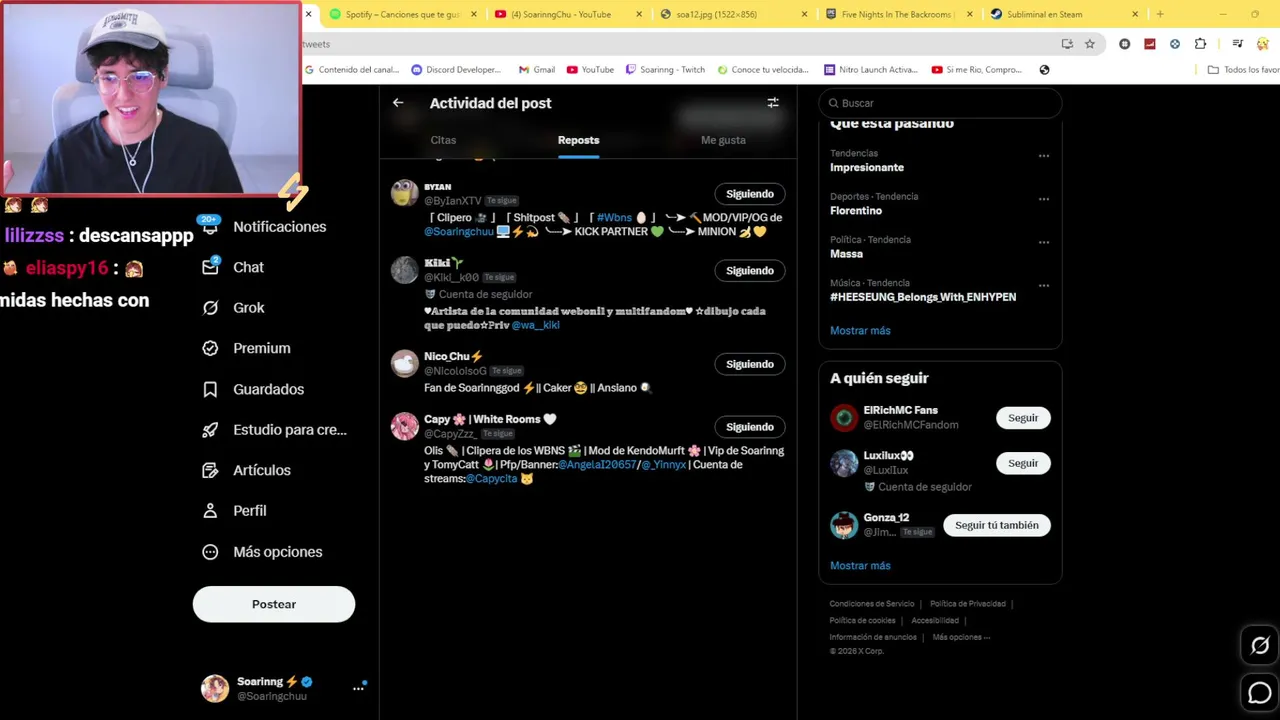Close the Spotify browser tab
Viewport: 1280px width, 720px height.
pyautogui.click(x=474, y=14)
